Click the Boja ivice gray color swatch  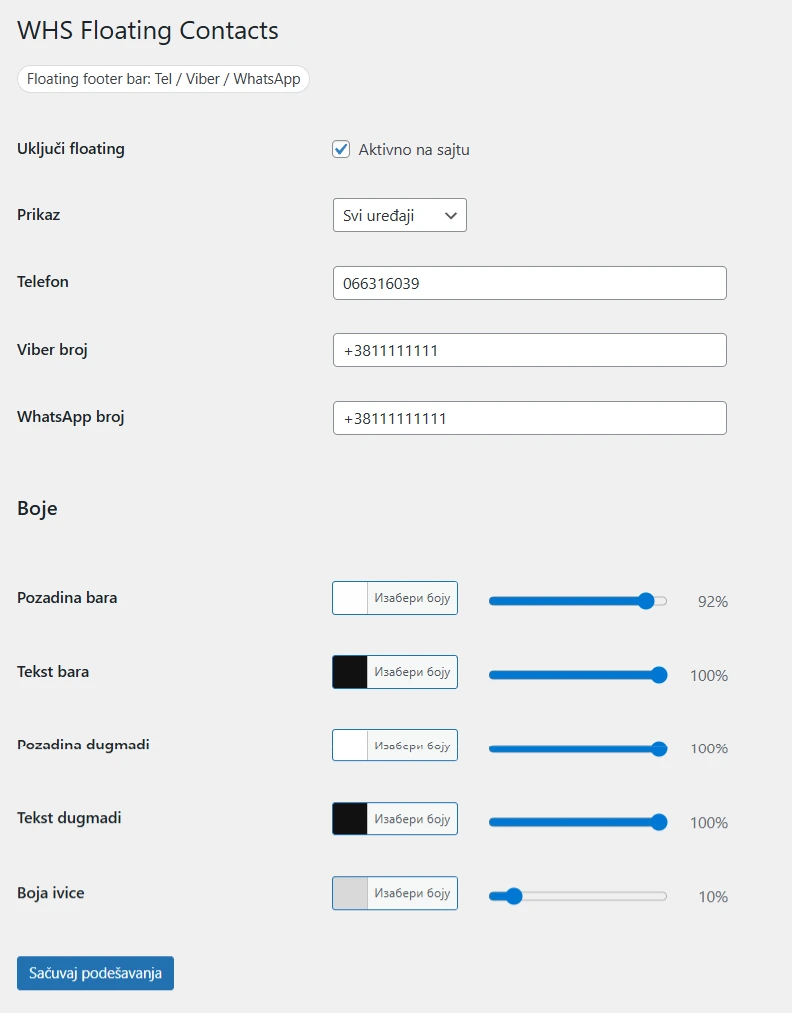click(350, 893)
